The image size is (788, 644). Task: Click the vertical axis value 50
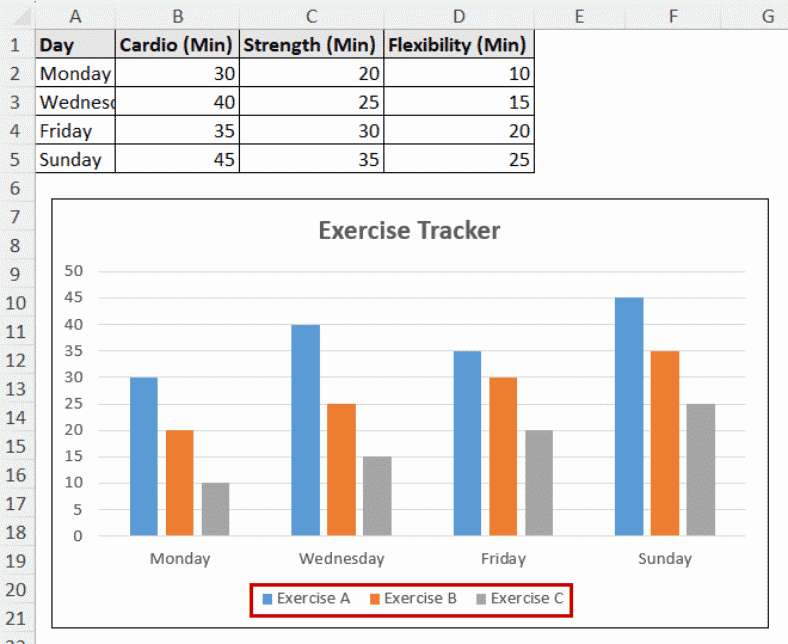(x=73, y=271)
